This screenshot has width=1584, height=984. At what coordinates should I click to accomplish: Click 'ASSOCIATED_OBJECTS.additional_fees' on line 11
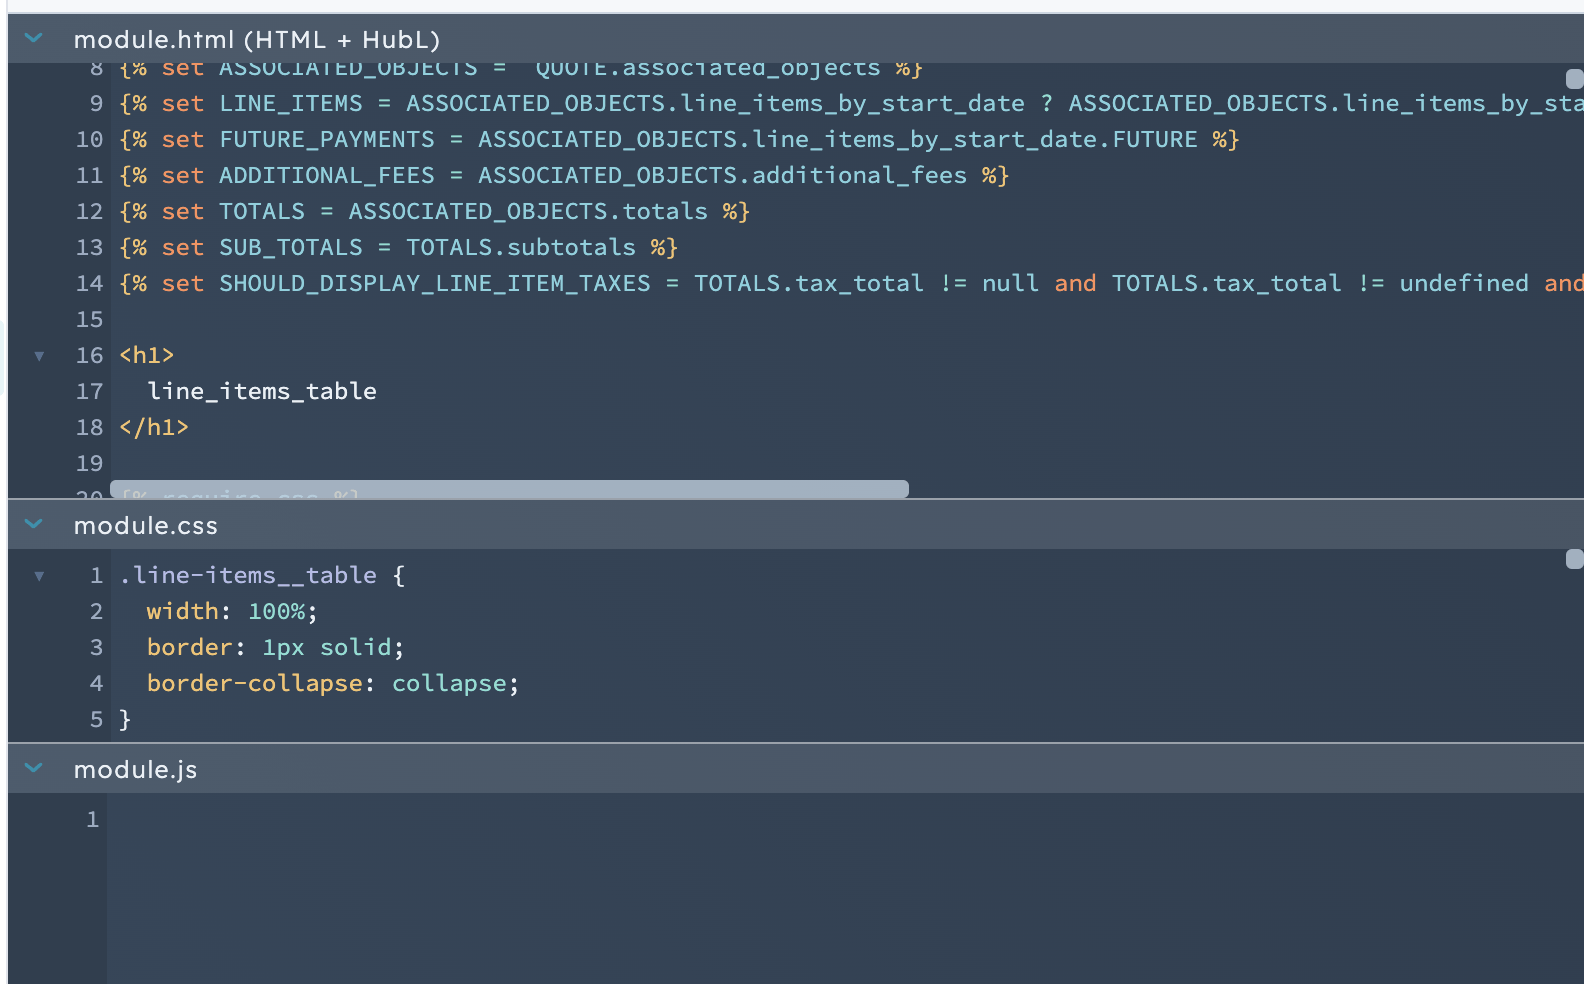tap(723, 176)
